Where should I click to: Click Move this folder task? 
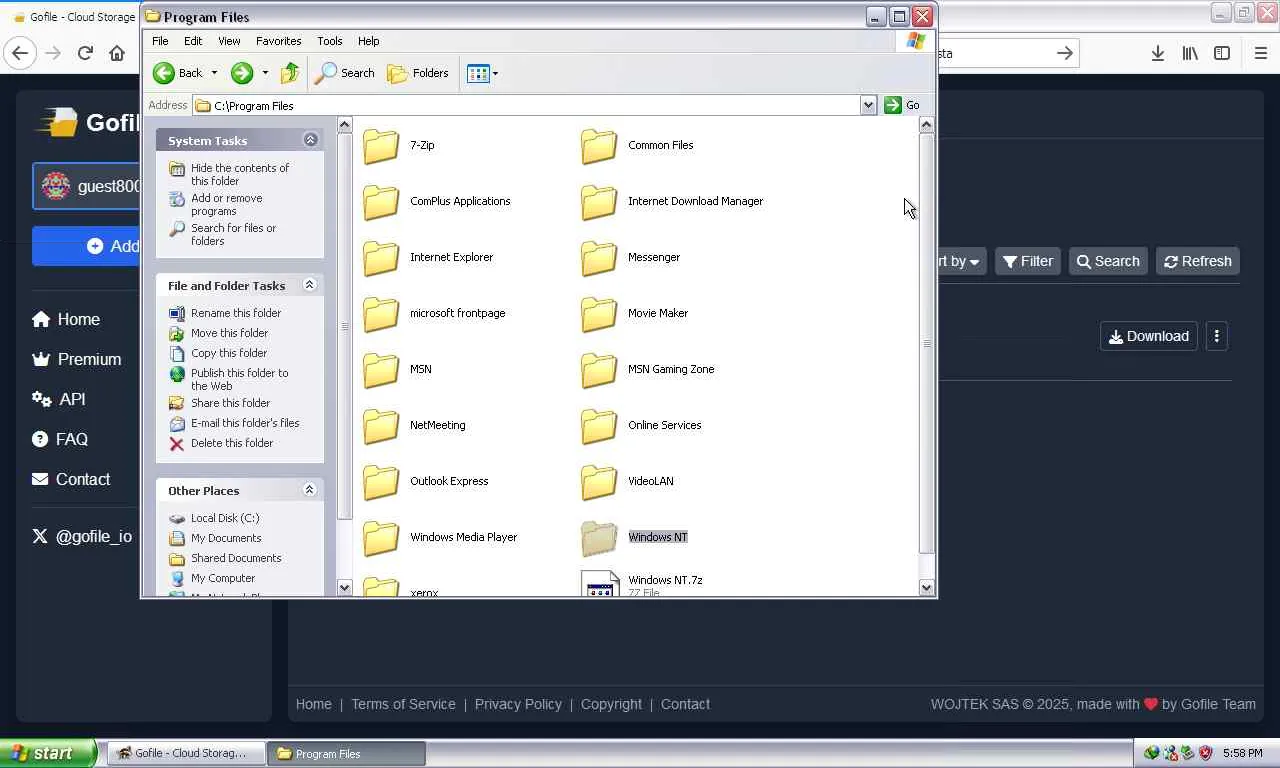pos(230,333)
